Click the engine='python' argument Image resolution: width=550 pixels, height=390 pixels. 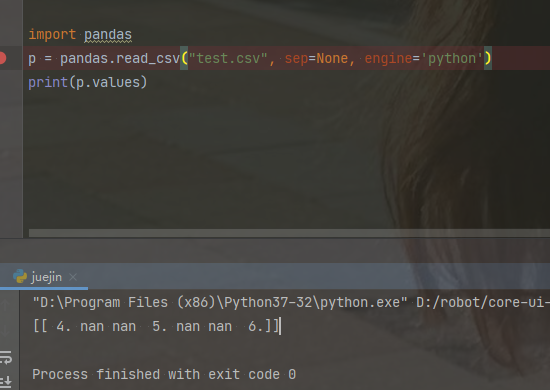pyautogui.click(x=424, y=58)
